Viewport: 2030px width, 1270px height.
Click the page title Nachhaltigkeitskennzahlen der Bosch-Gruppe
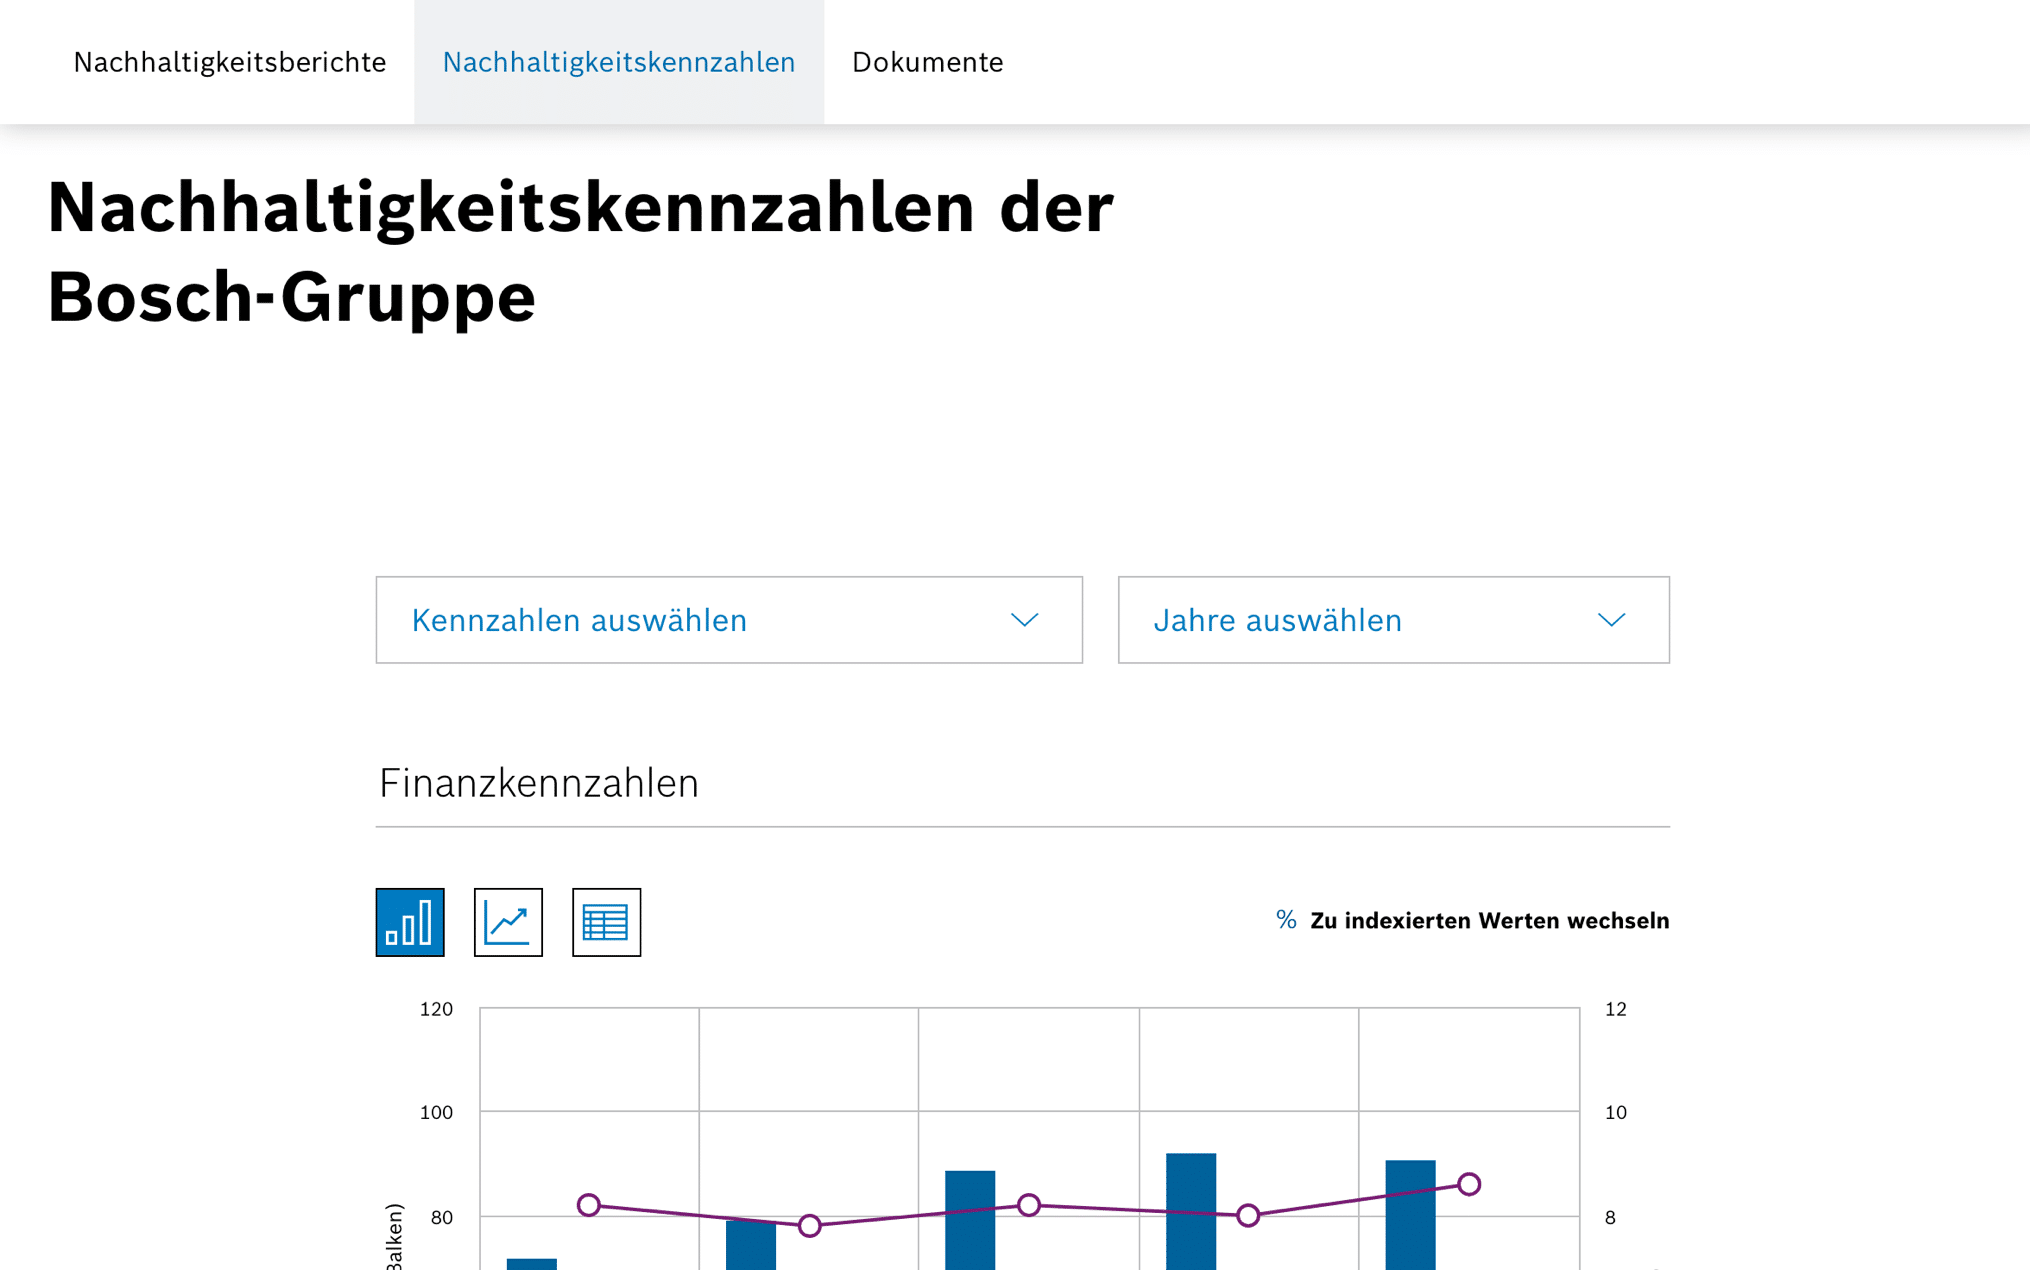580,252
